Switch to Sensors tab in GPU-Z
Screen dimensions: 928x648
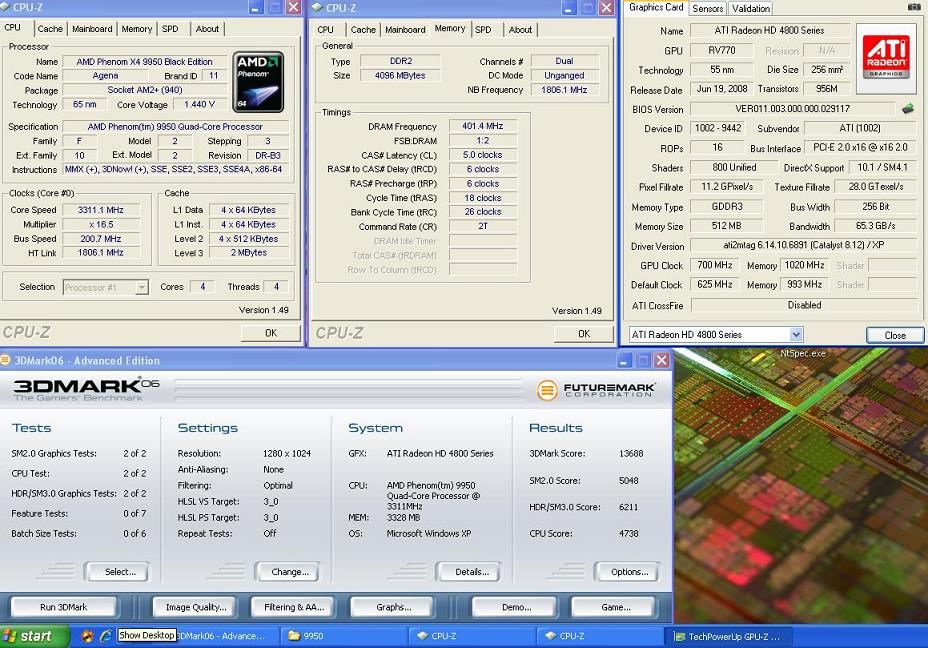point(708,8)
